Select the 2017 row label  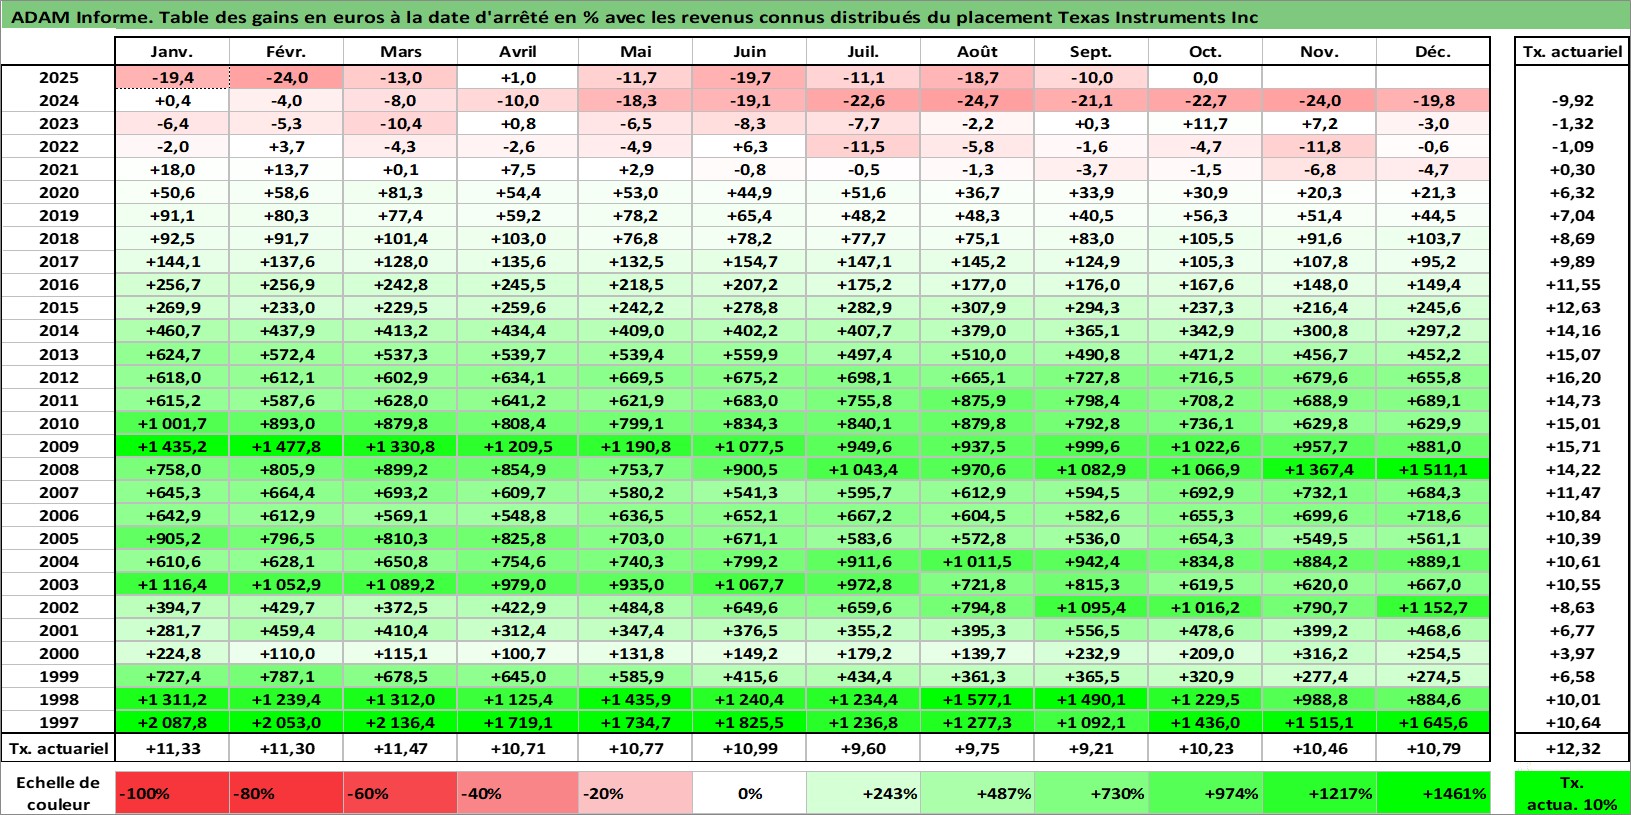(x=58, y=261)
